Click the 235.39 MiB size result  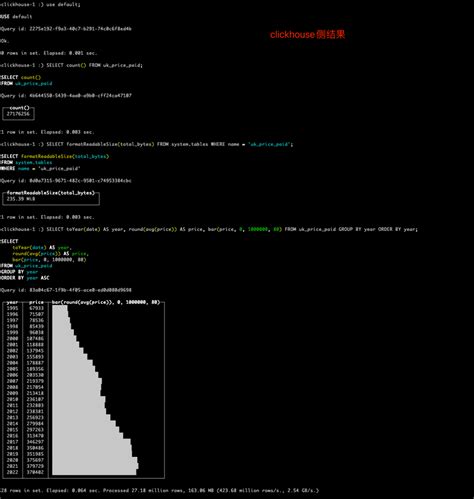point(21,199)
